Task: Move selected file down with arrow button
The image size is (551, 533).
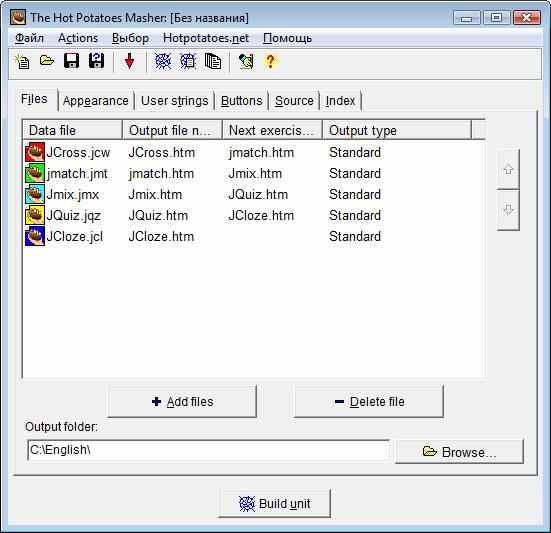Action: coord(508,210)
